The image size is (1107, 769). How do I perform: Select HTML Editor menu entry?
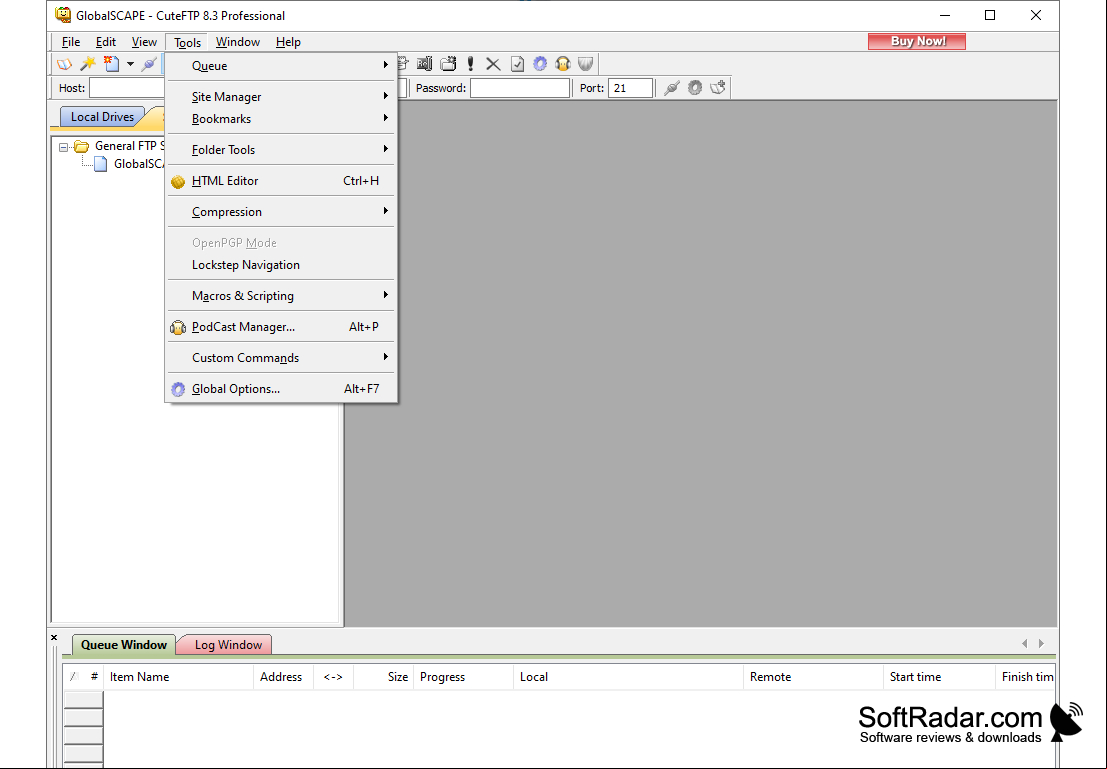(281, 181)
